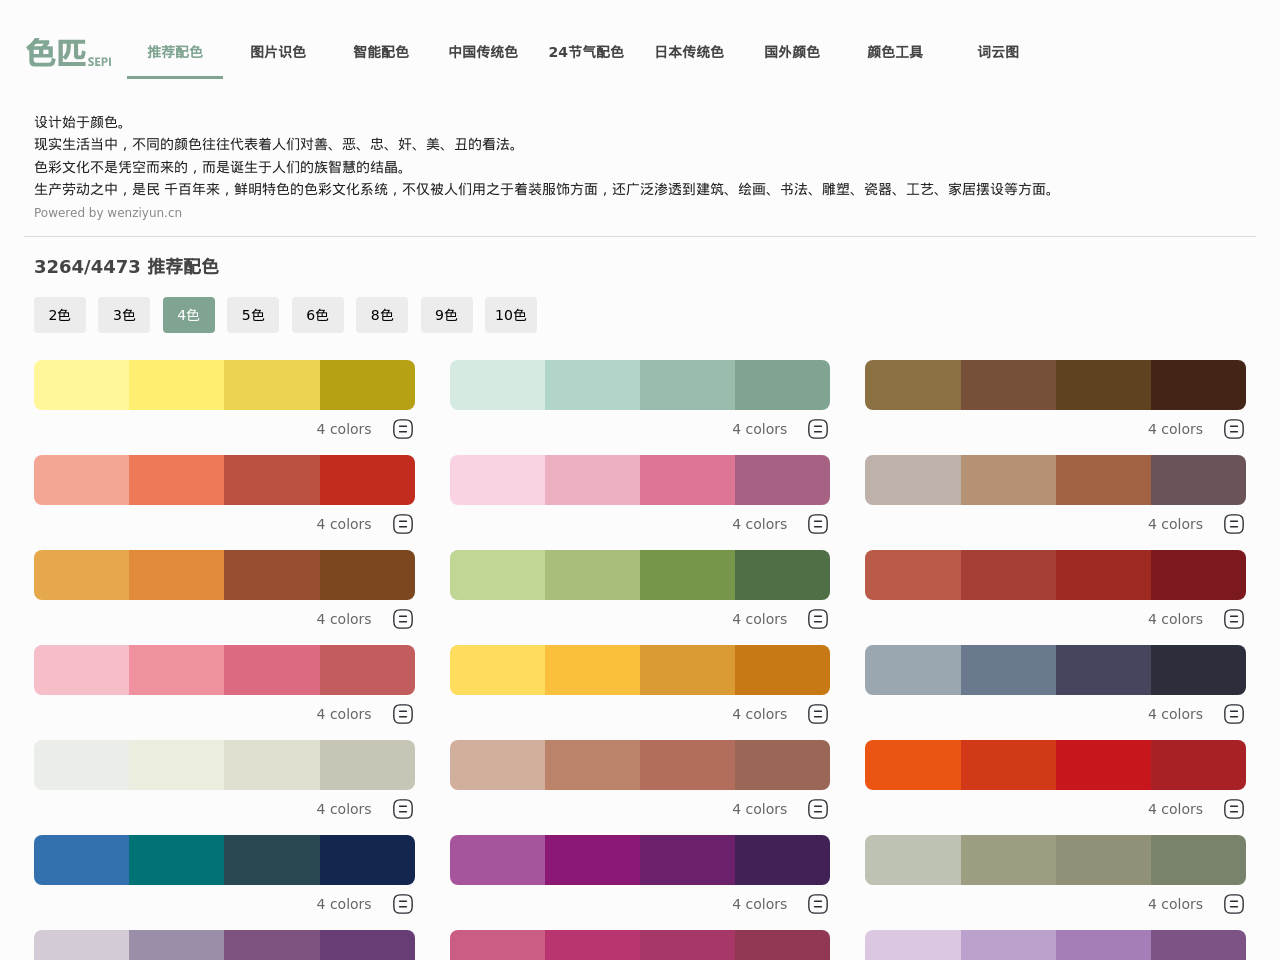Open detail icon below blue-teal navy palette
Screen dimensions: 1280x960
click(403, 904)
